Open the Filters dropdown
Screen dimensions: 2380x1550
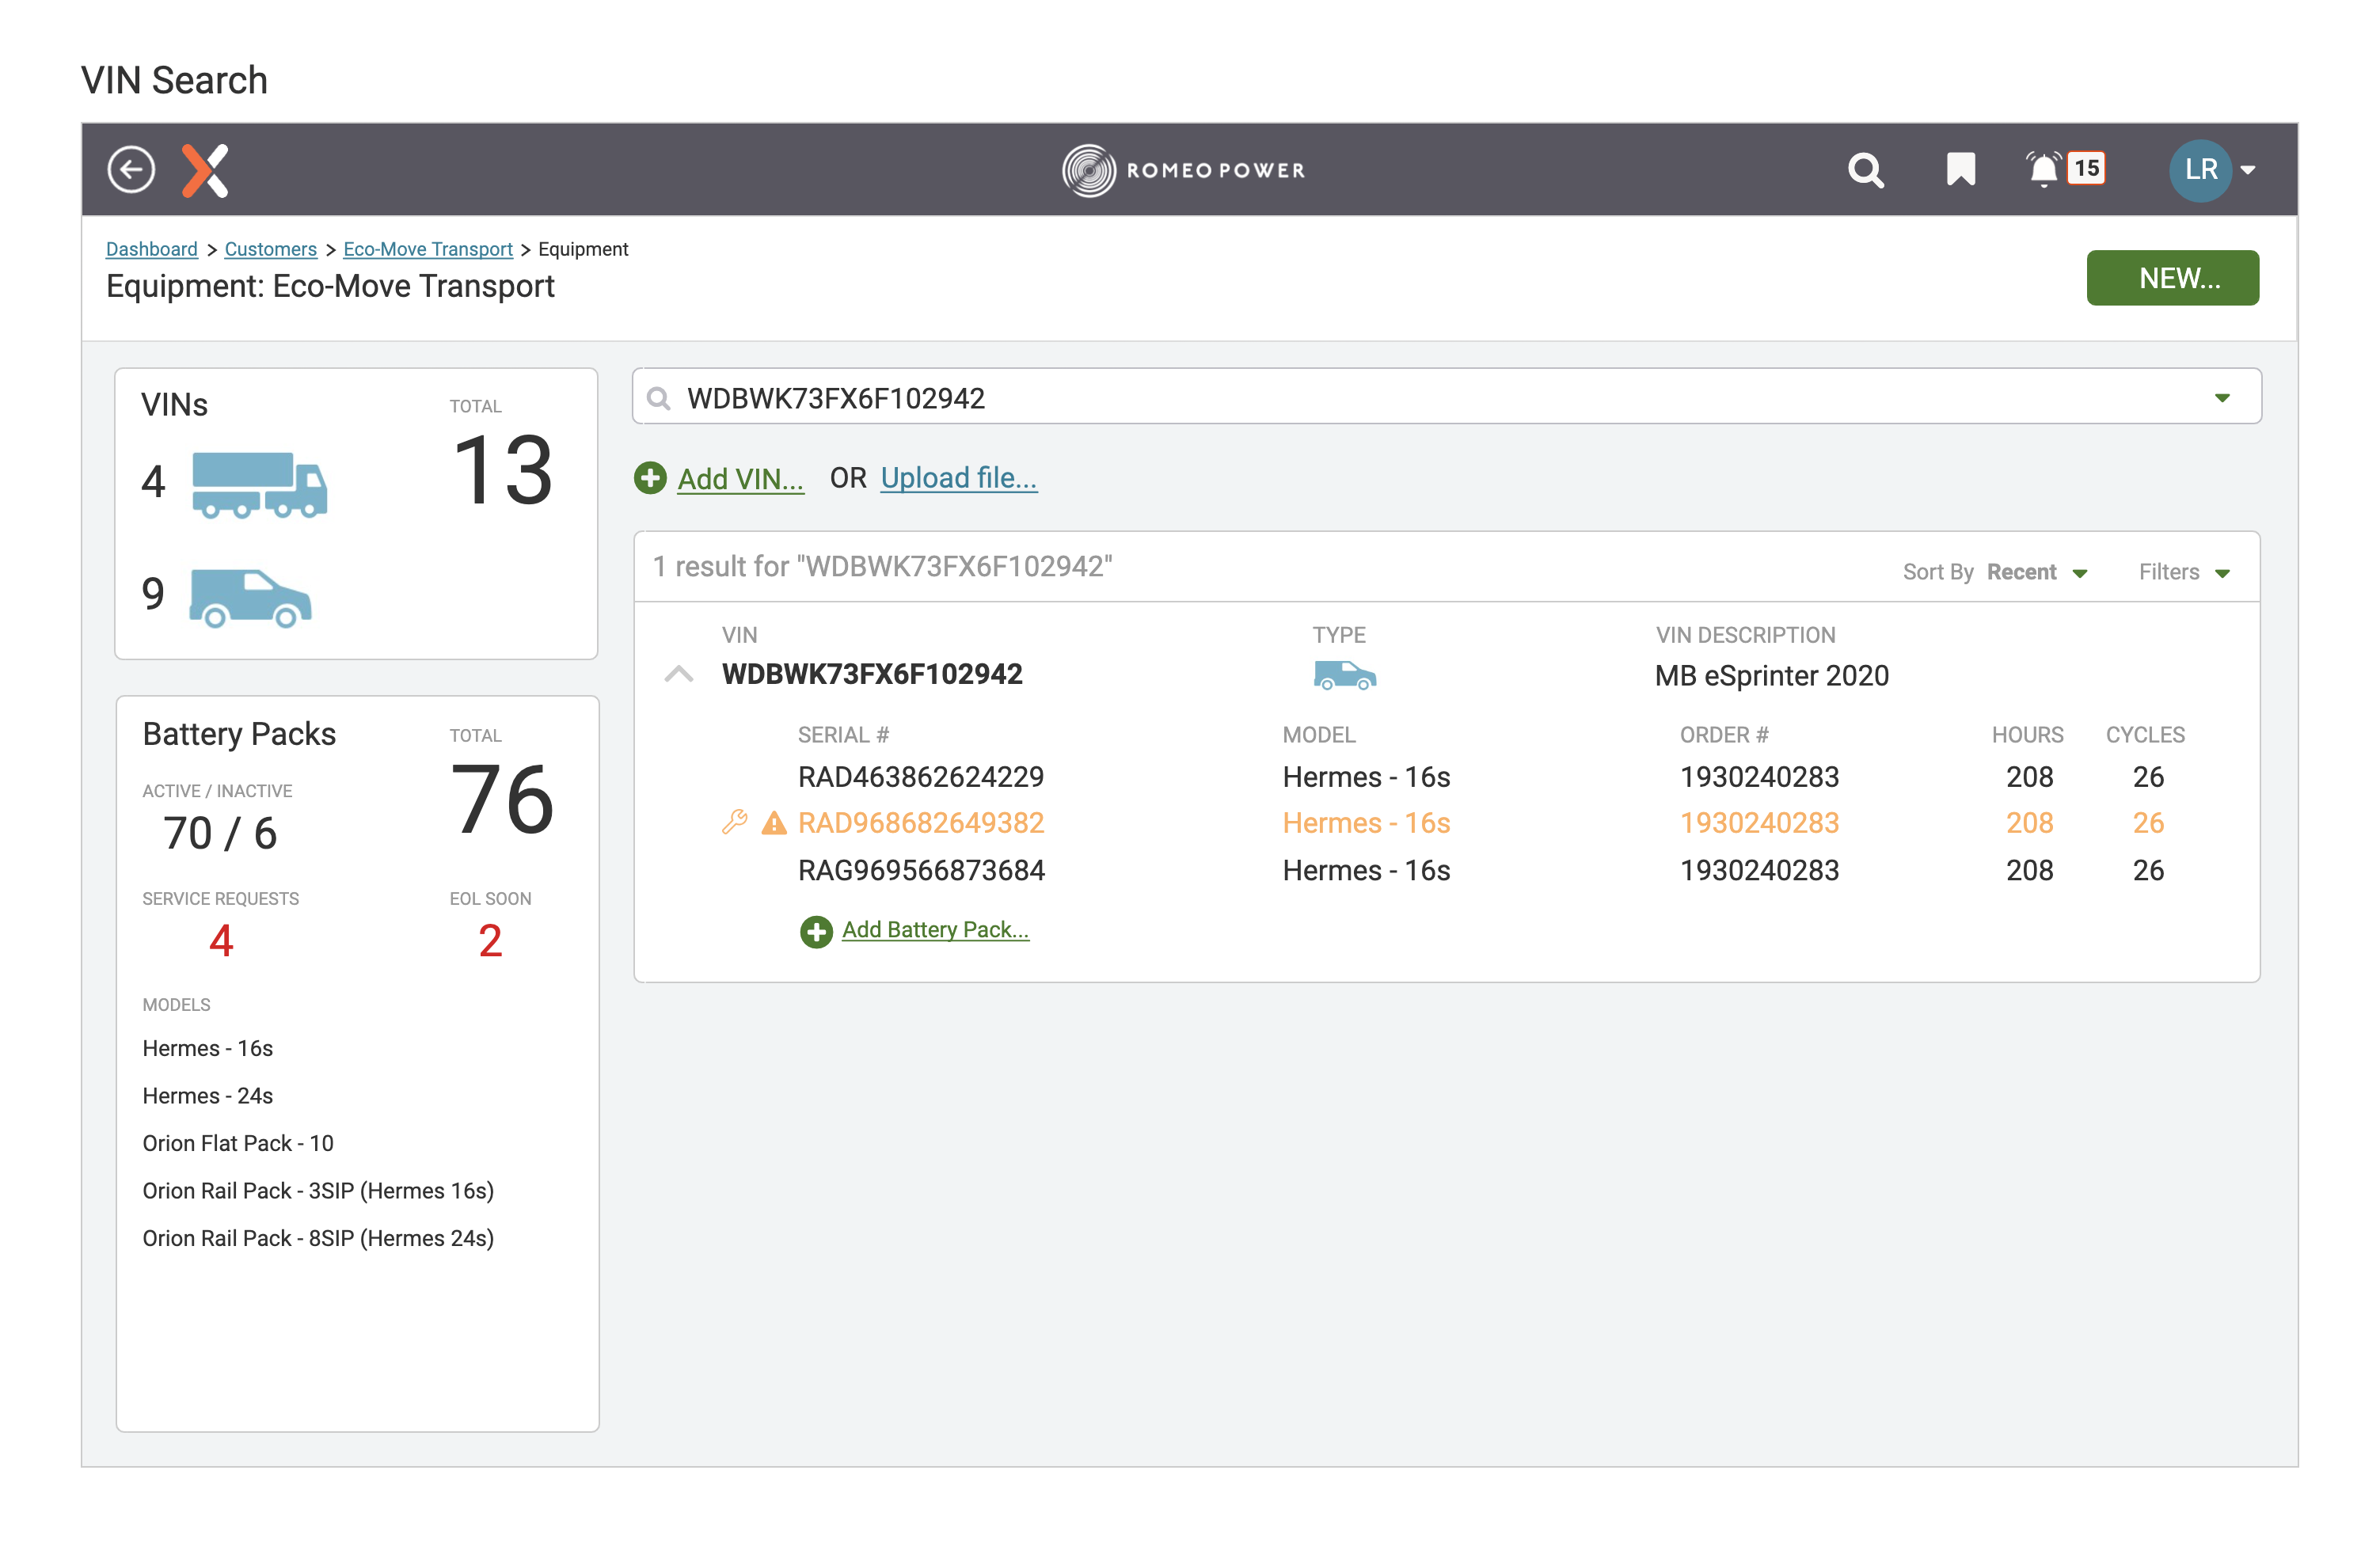pyautogui.click(x=2184, y=572)
